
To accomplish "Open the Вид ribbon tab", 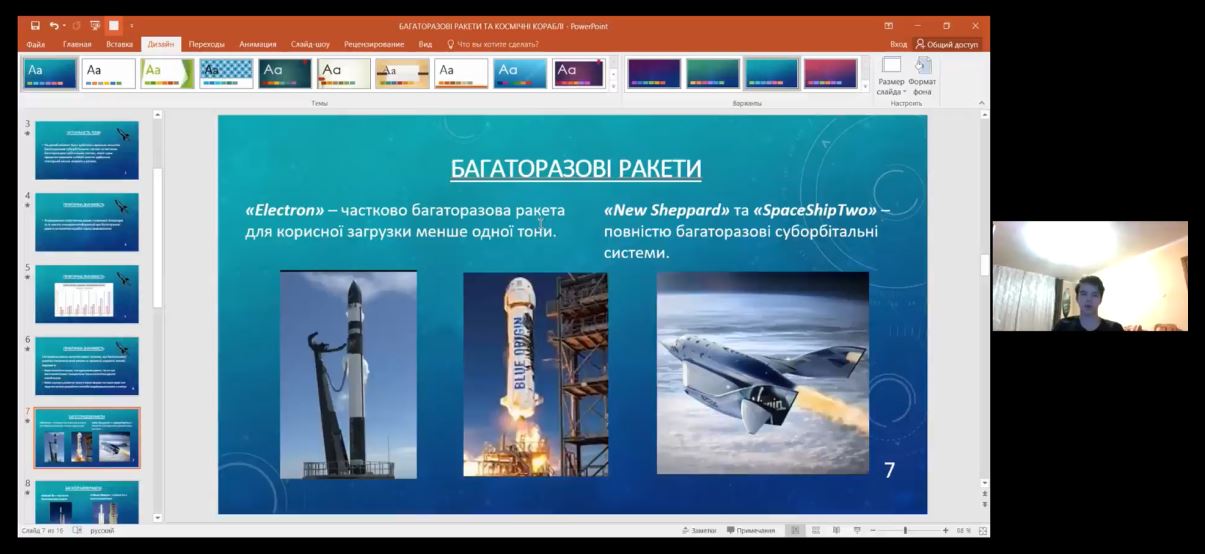I will point(425,44).
